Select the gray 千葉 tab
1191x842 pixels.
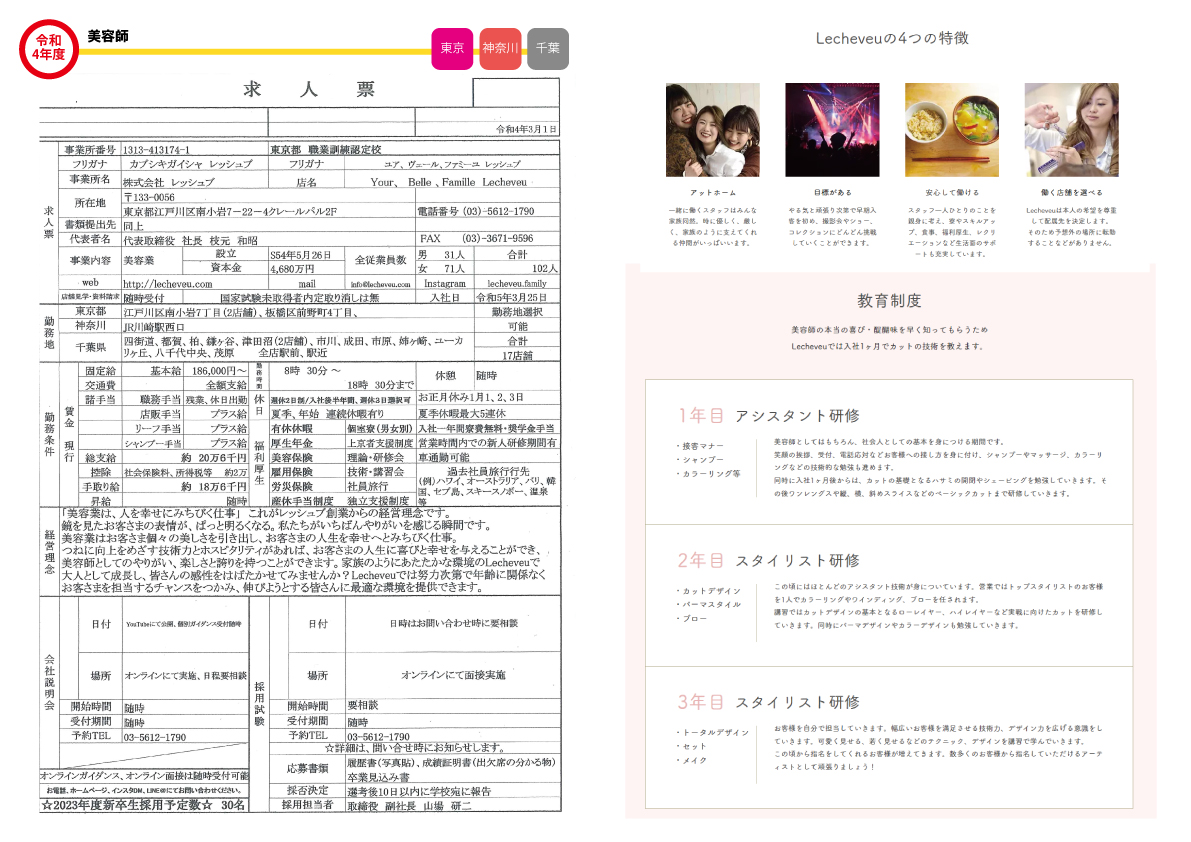(548, 49)
